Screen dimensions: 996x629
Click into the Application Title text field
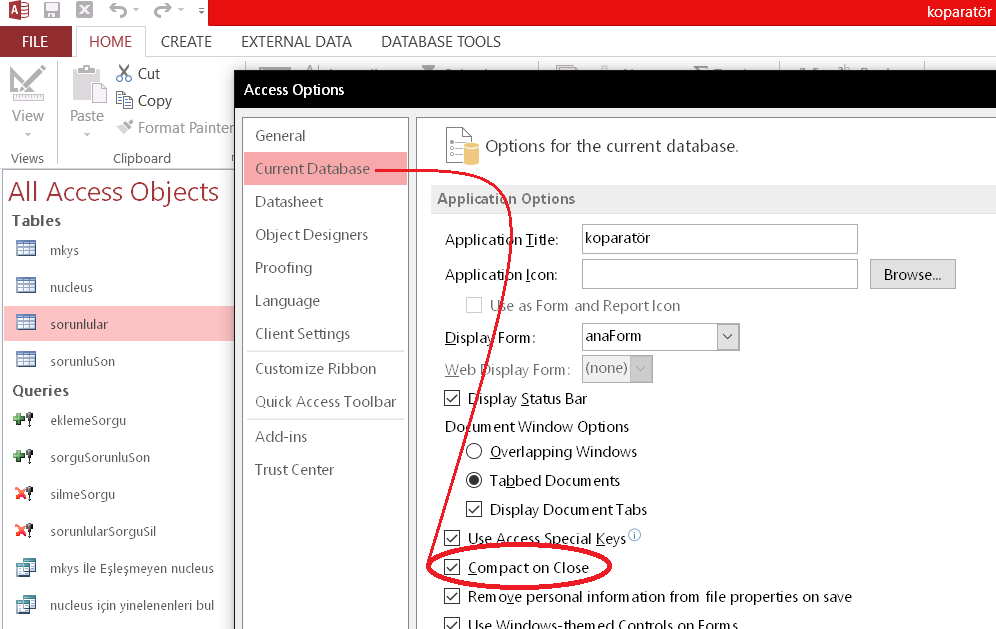pos(719,240)
